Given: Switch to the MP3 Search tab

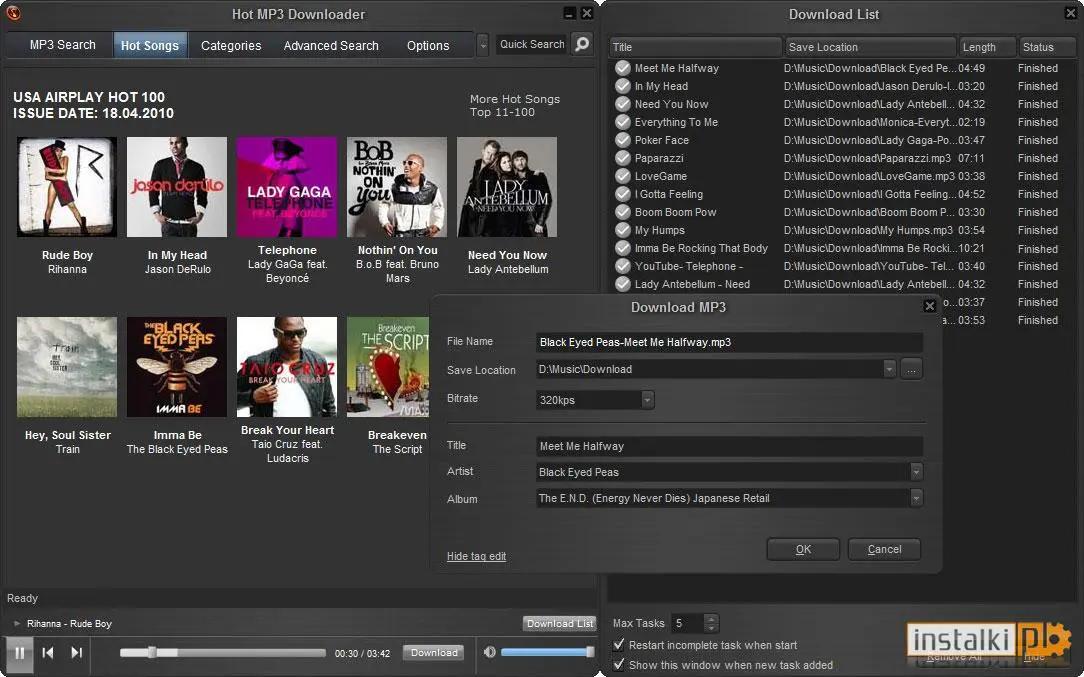Looking at the screenshot, I should 62,45.
